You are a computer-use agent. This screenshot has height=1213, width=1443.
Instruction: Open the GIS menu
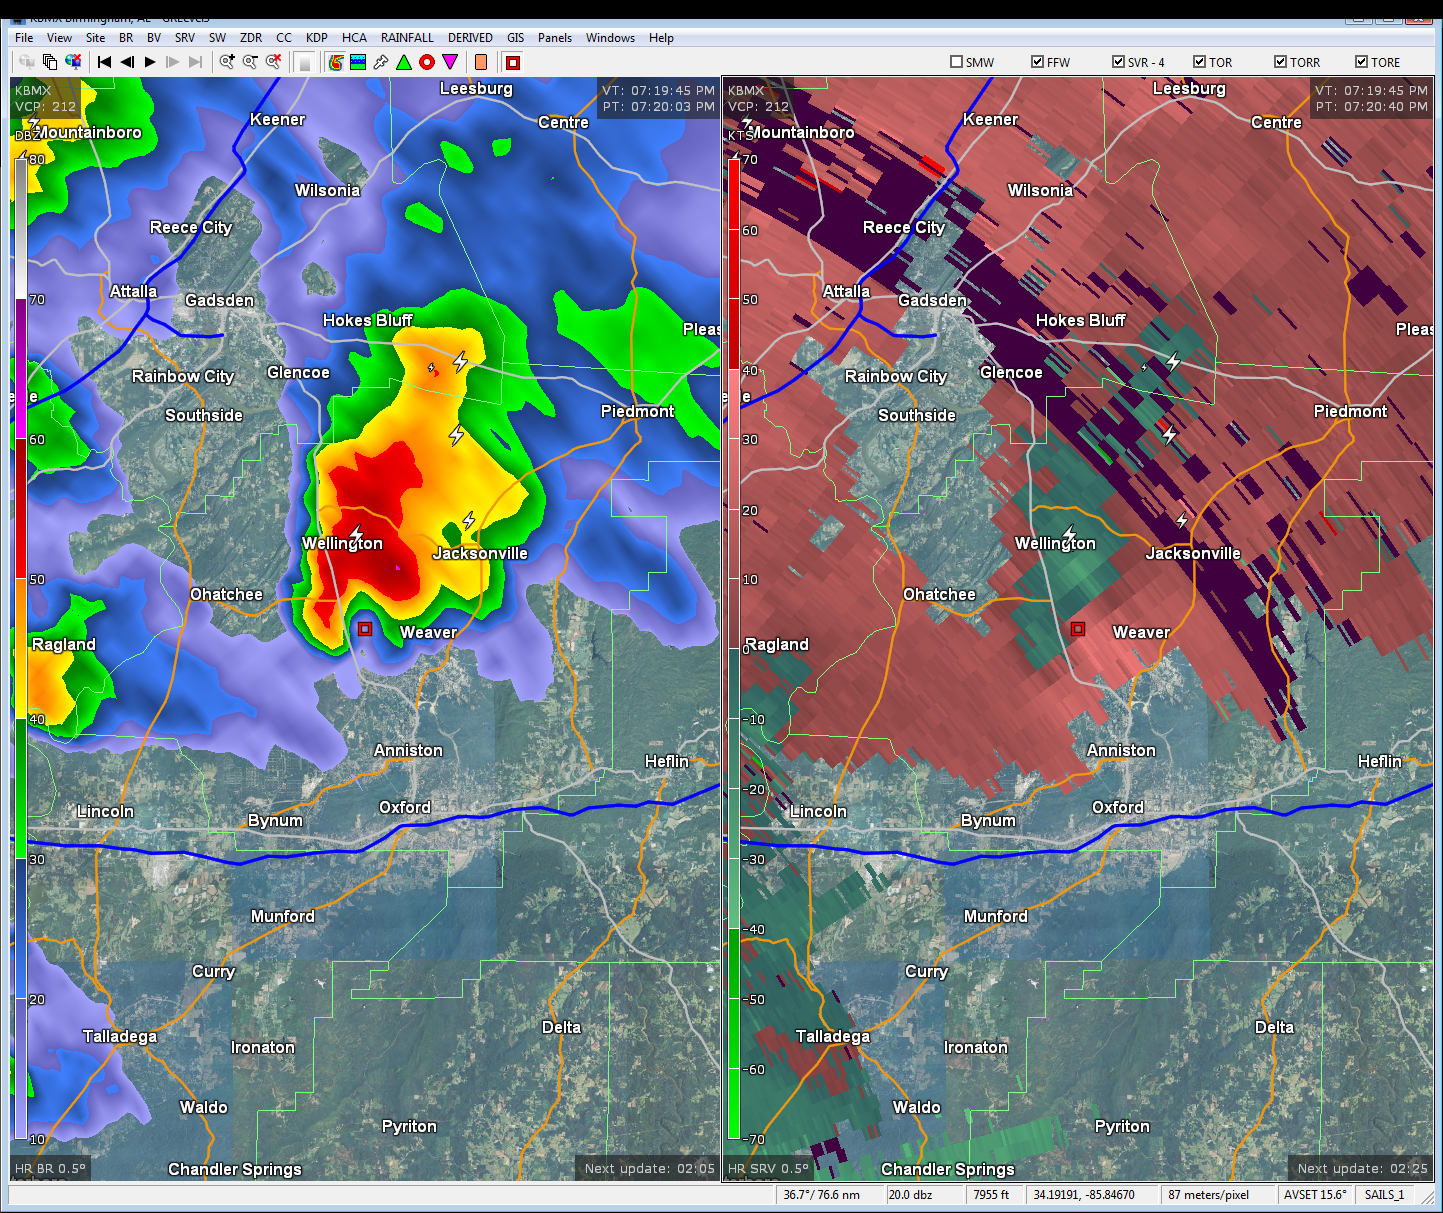click(x=515, y=38)
